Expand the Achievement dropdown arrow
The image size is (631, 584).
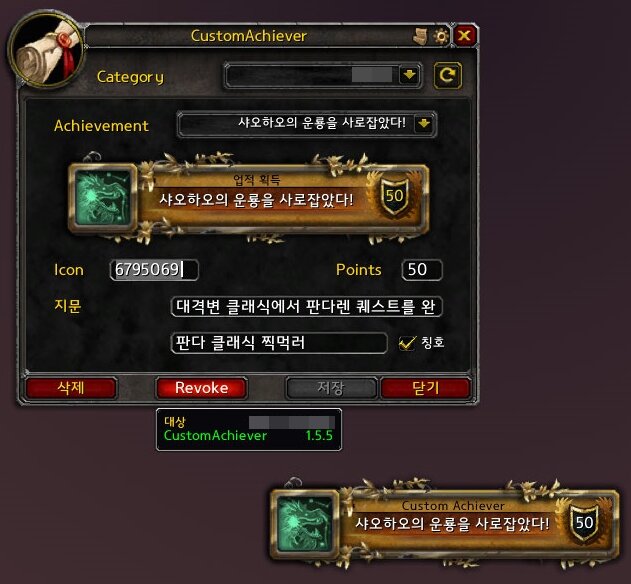point(424,124)
